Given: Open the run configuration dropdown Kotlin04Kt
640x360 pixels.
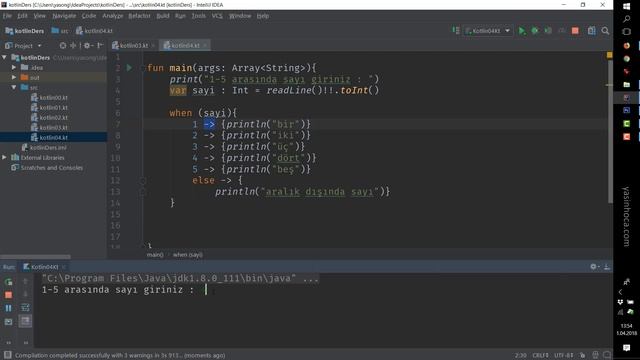Looking at the screenshot, I should [x=487, y=31].
